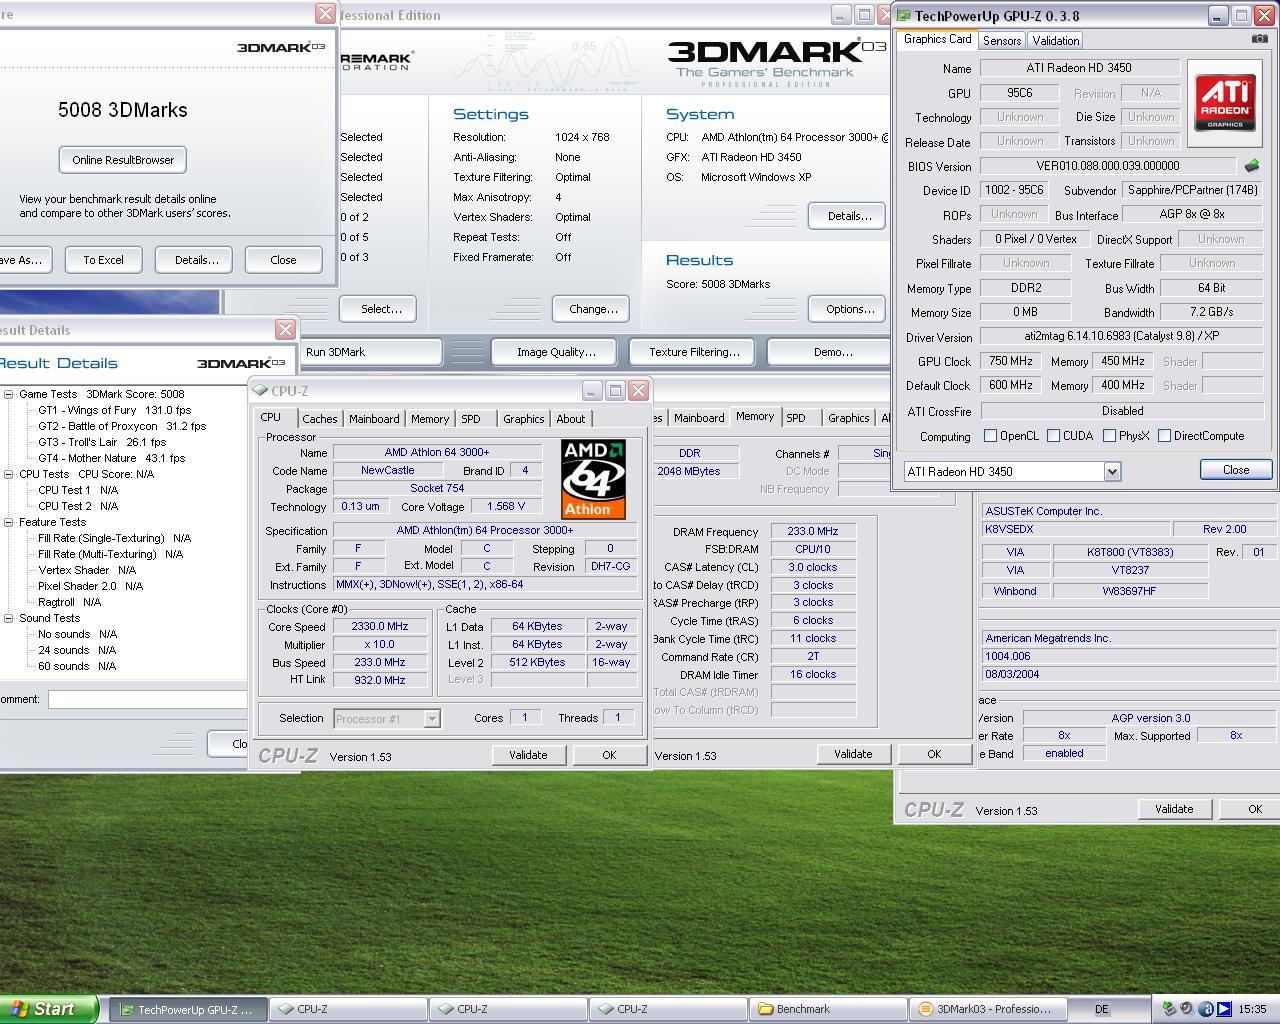
Task: Open About tab in front CPU-Z window
Action: (x=571, y=419)
